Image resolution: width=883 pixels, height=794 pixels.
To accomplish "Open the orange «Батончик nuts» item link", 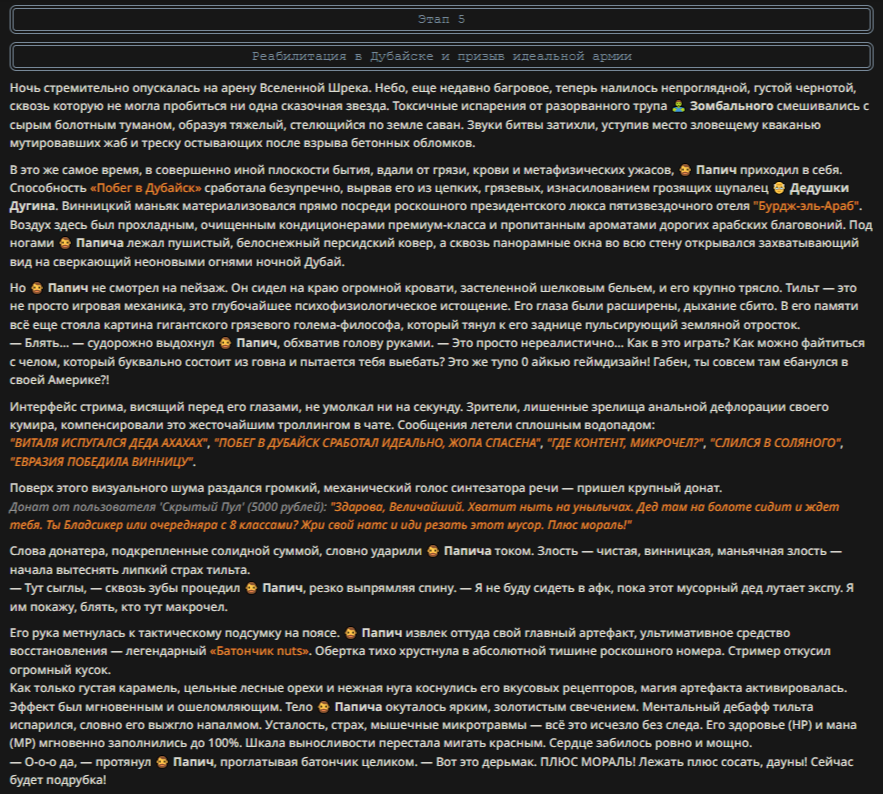I will [x=260, y=651].
